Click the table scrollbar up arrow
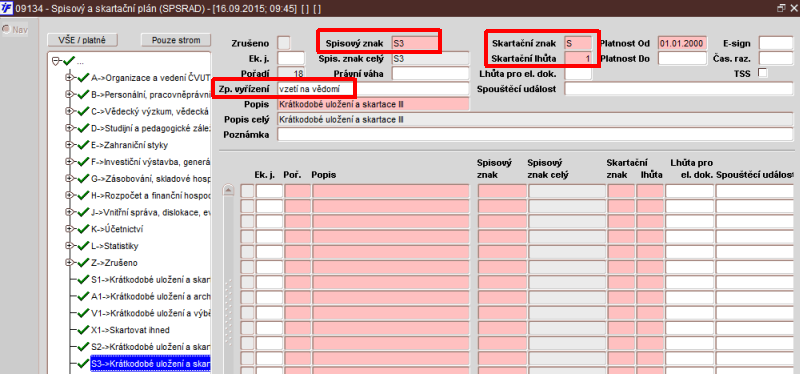This screenshot has width=800, height=374. [x=229, y=190]
